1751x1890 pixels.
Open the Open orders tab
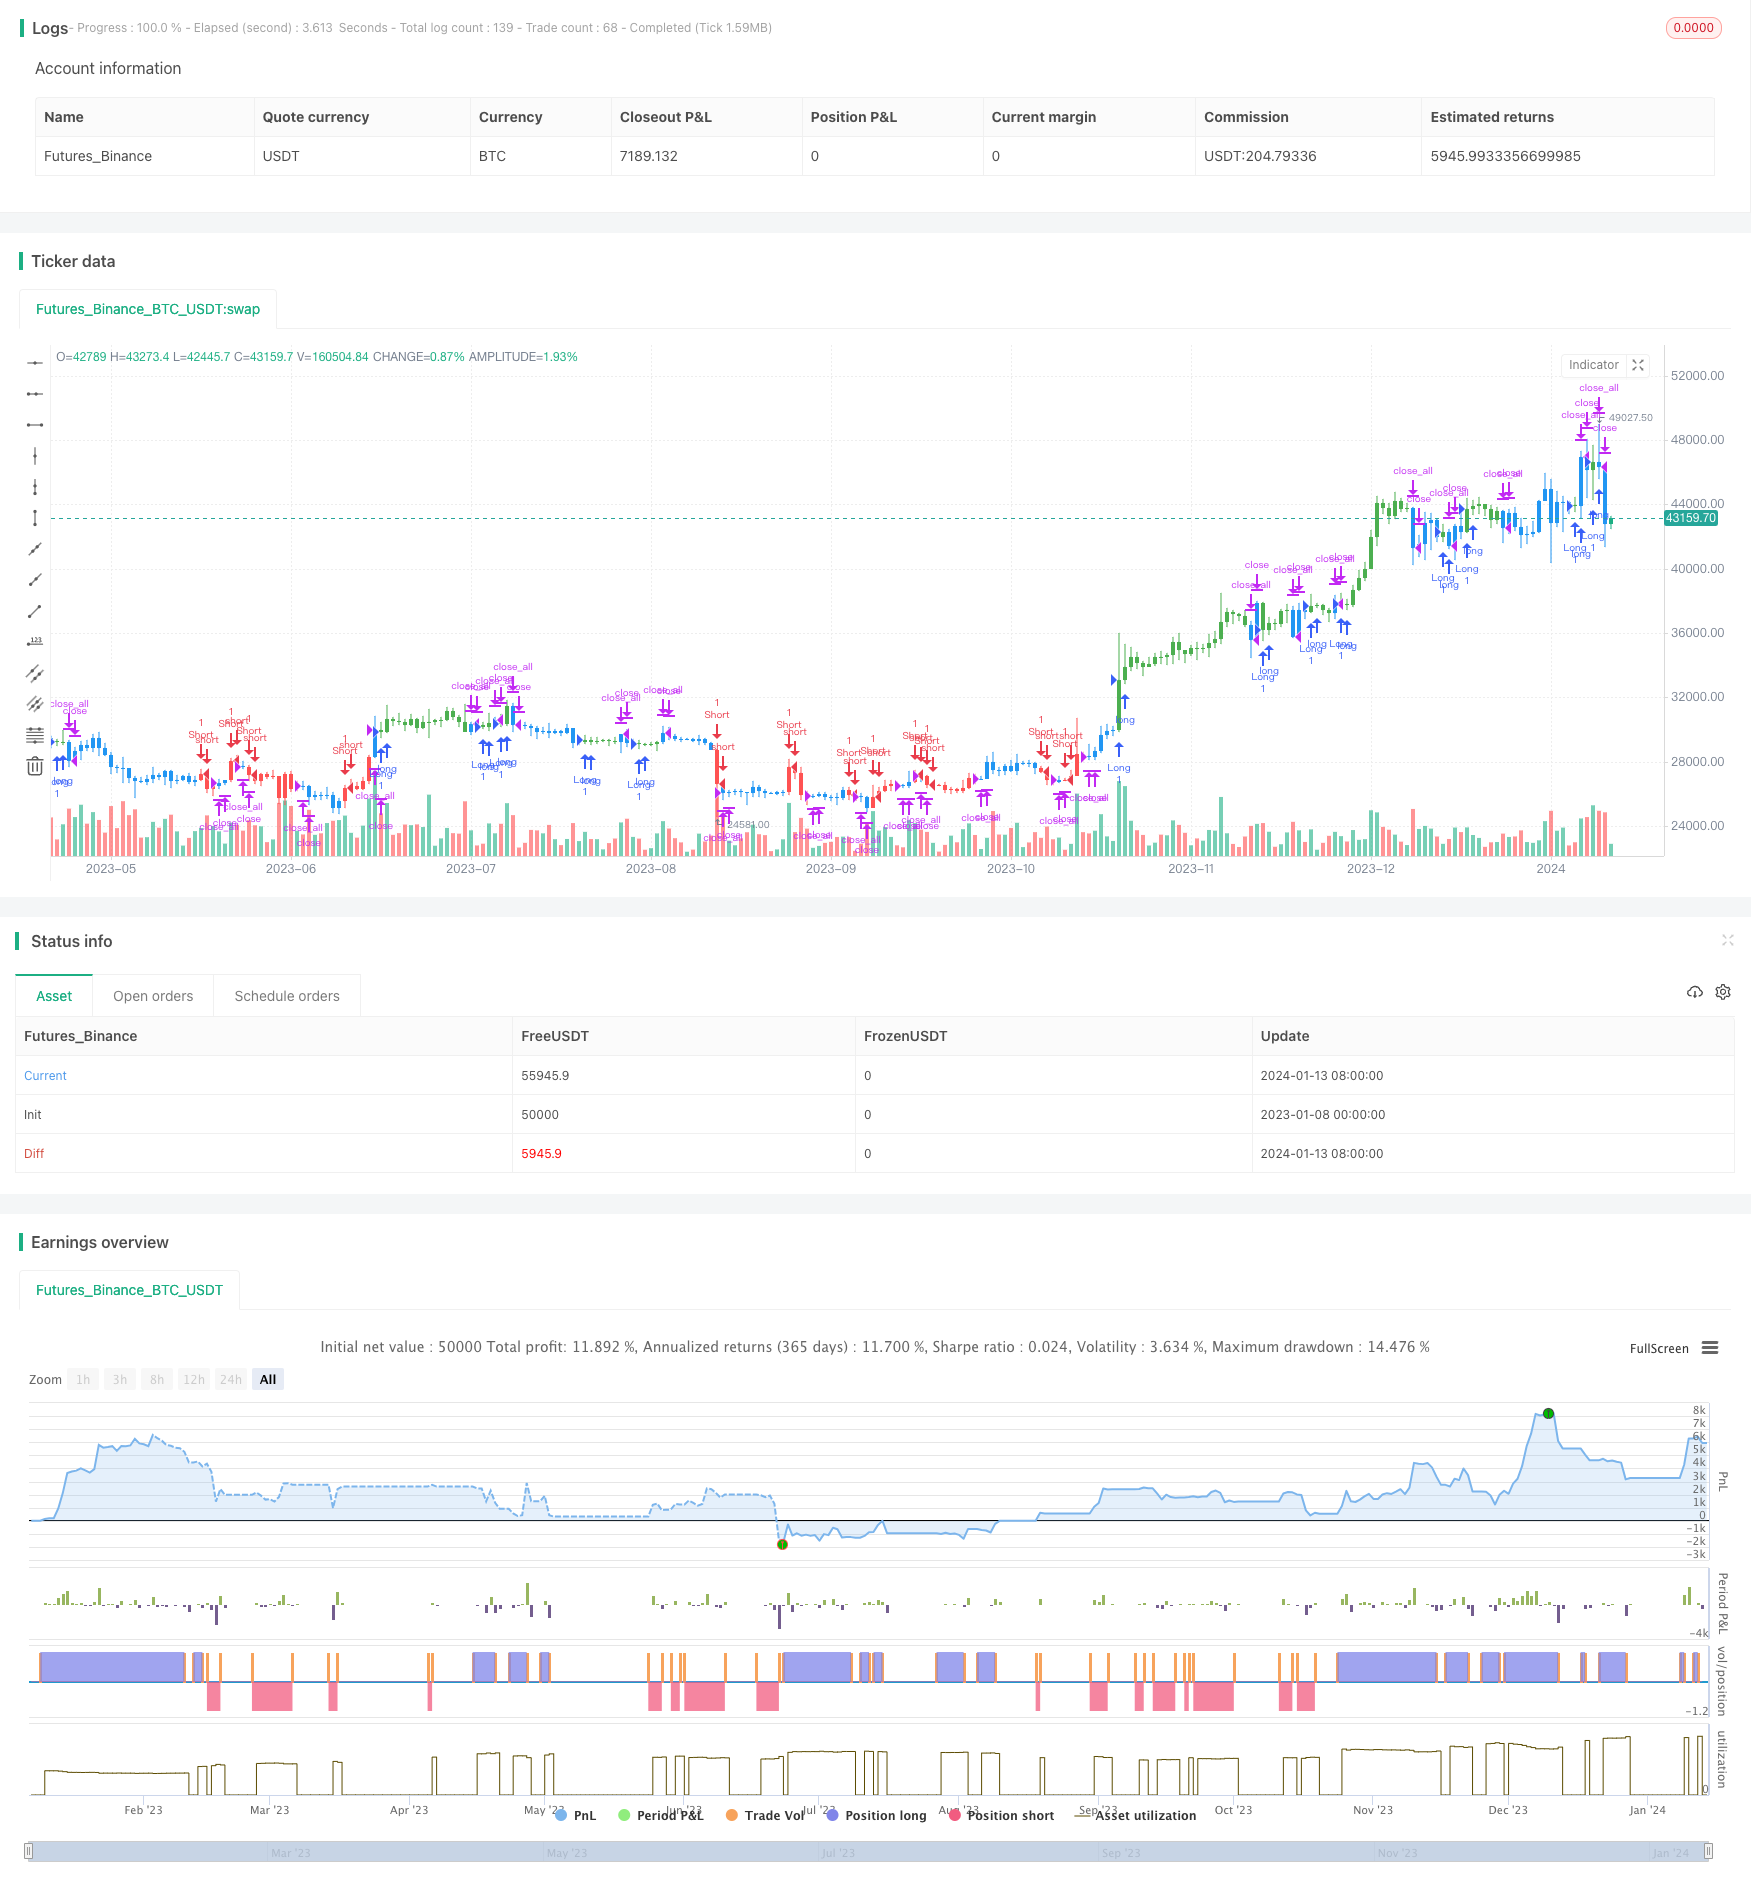click(x=153, y=996)
